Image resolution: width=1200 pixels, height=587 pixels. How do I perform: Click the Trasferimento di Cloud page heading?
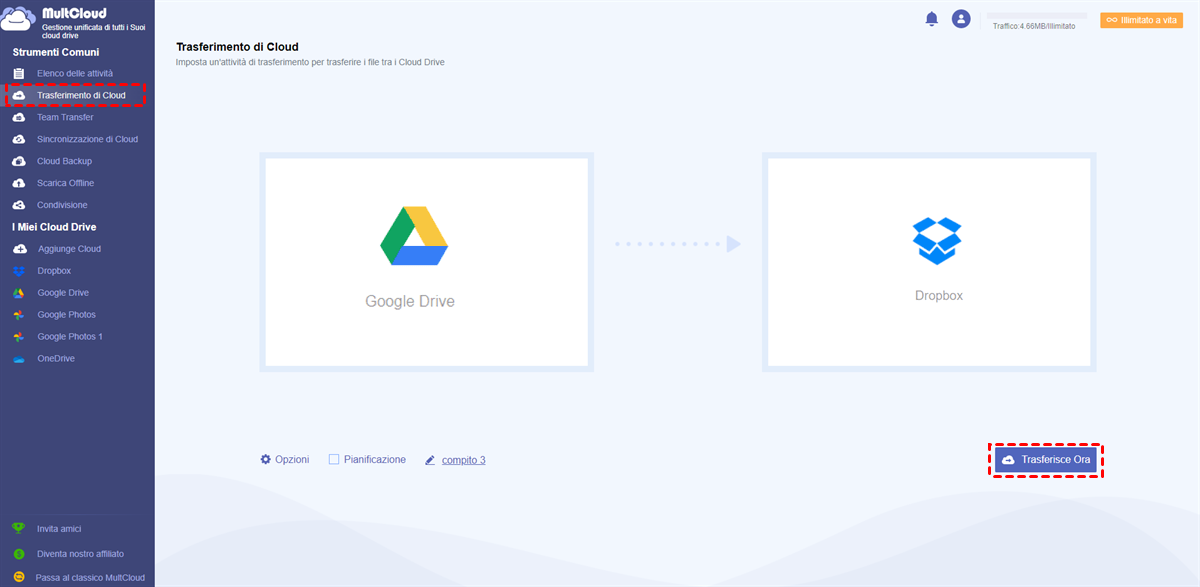pos(237,47)
